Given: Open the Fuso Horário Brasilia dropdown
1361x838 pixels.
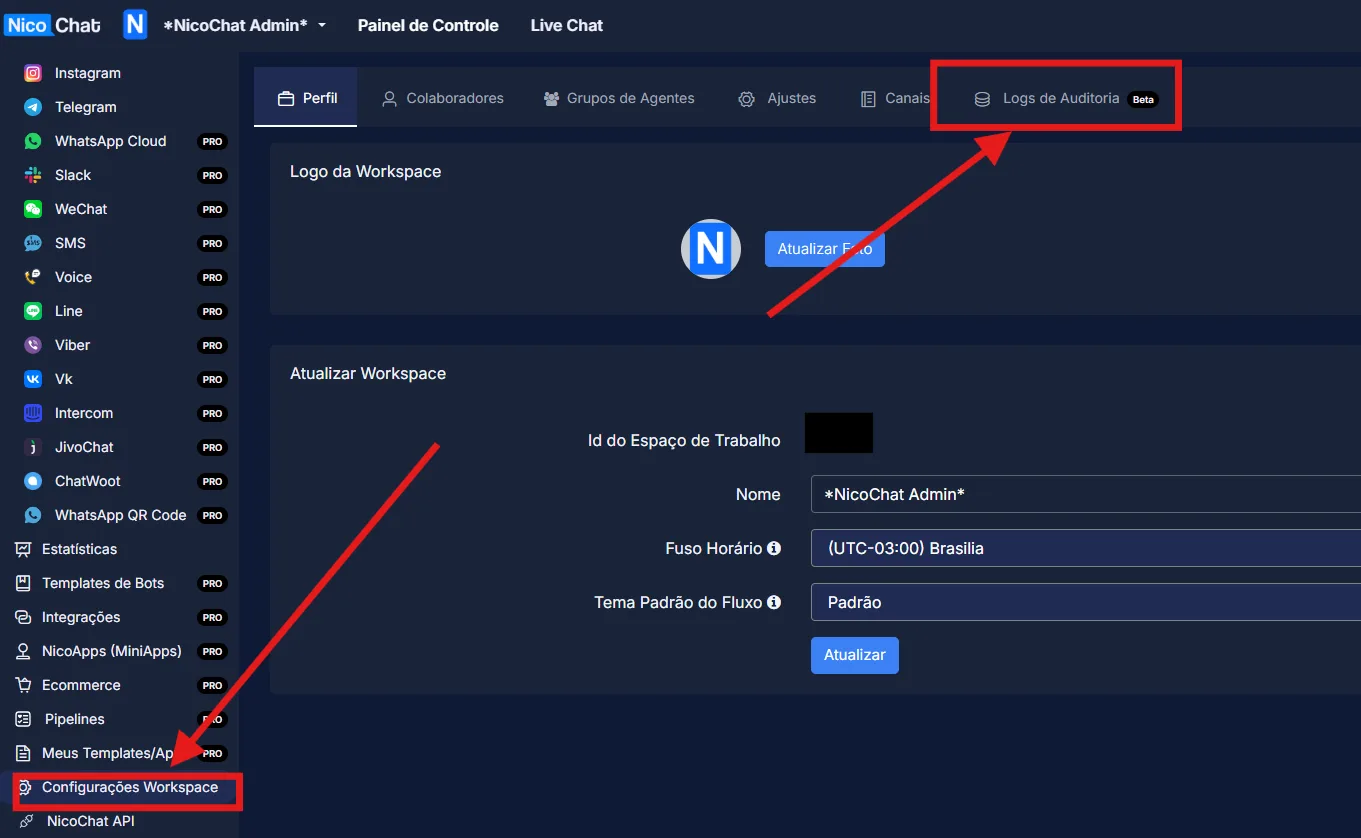Looking at the screenshot, I should coord(1085,548).
